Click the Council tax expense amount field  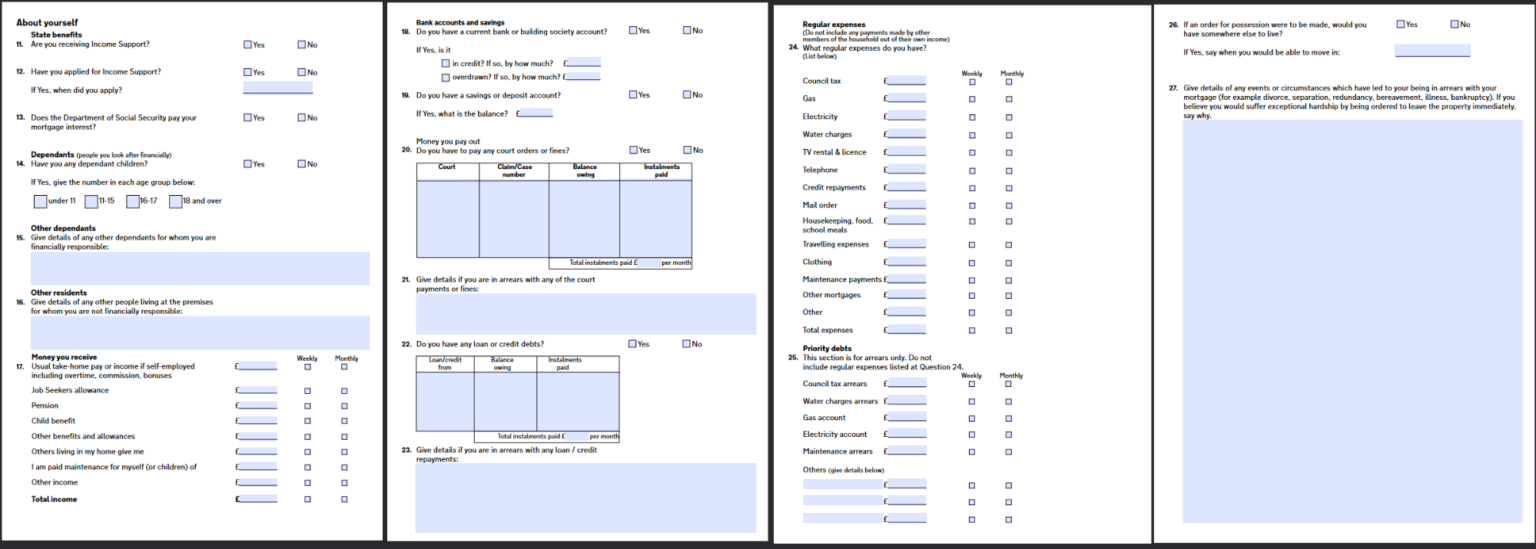pyautogui.click(x=906, y=81)
